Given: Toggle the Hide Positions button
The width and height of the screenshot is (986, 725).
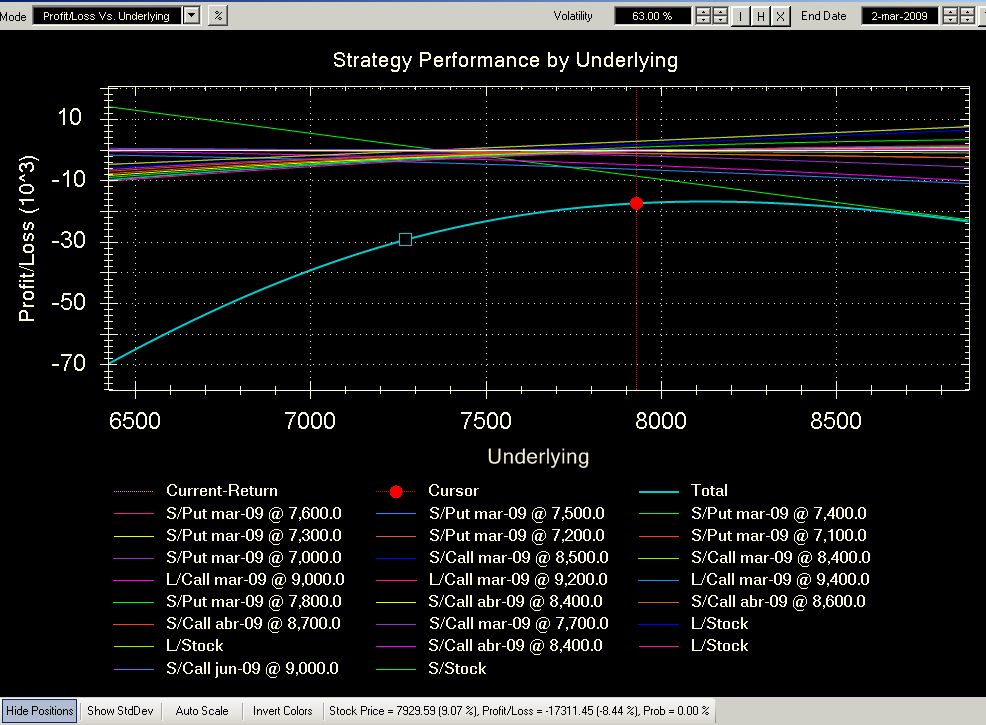Looking at the screenshot, I should pos(39,711).
